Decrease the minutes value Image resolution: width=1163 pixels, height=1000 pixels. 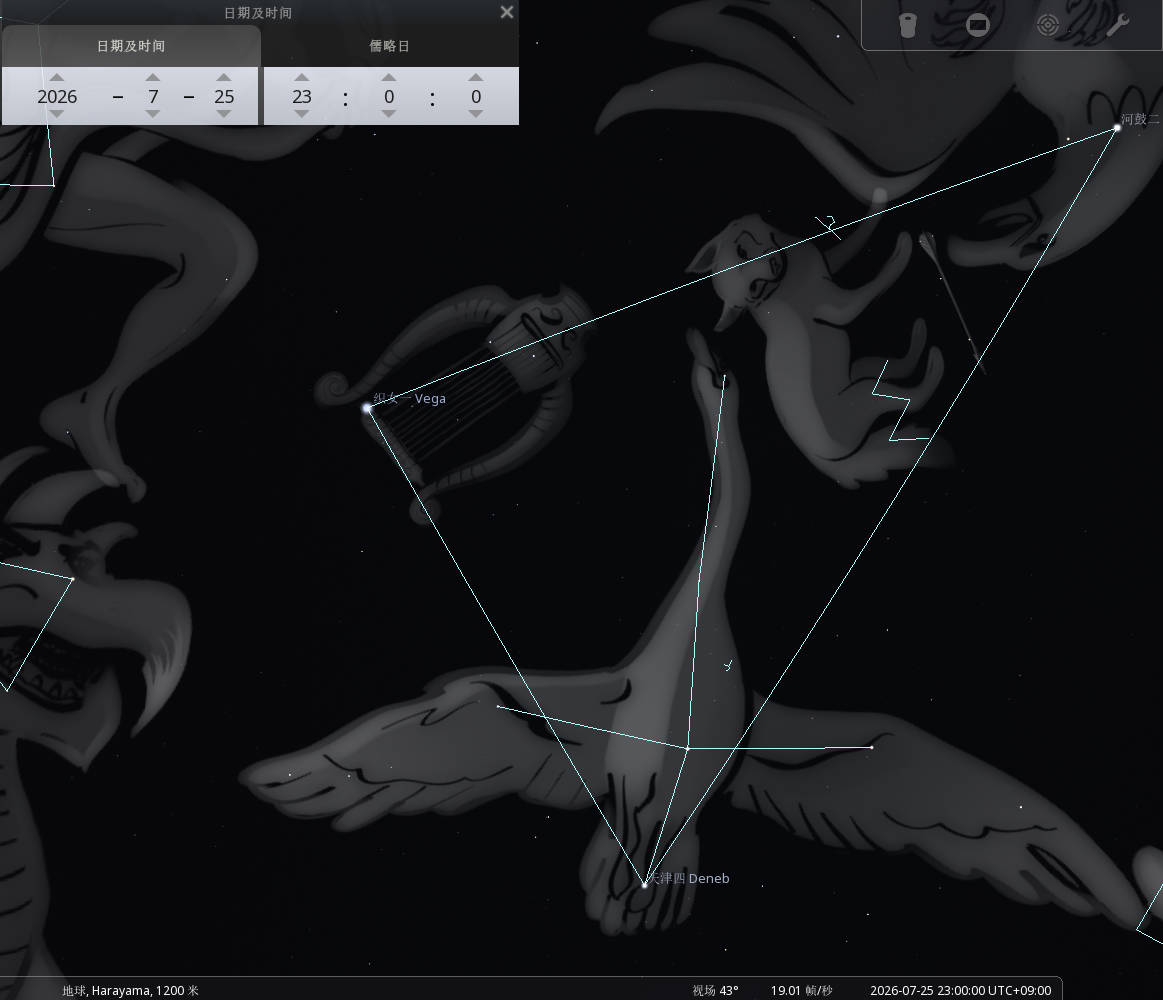[389, 114]
